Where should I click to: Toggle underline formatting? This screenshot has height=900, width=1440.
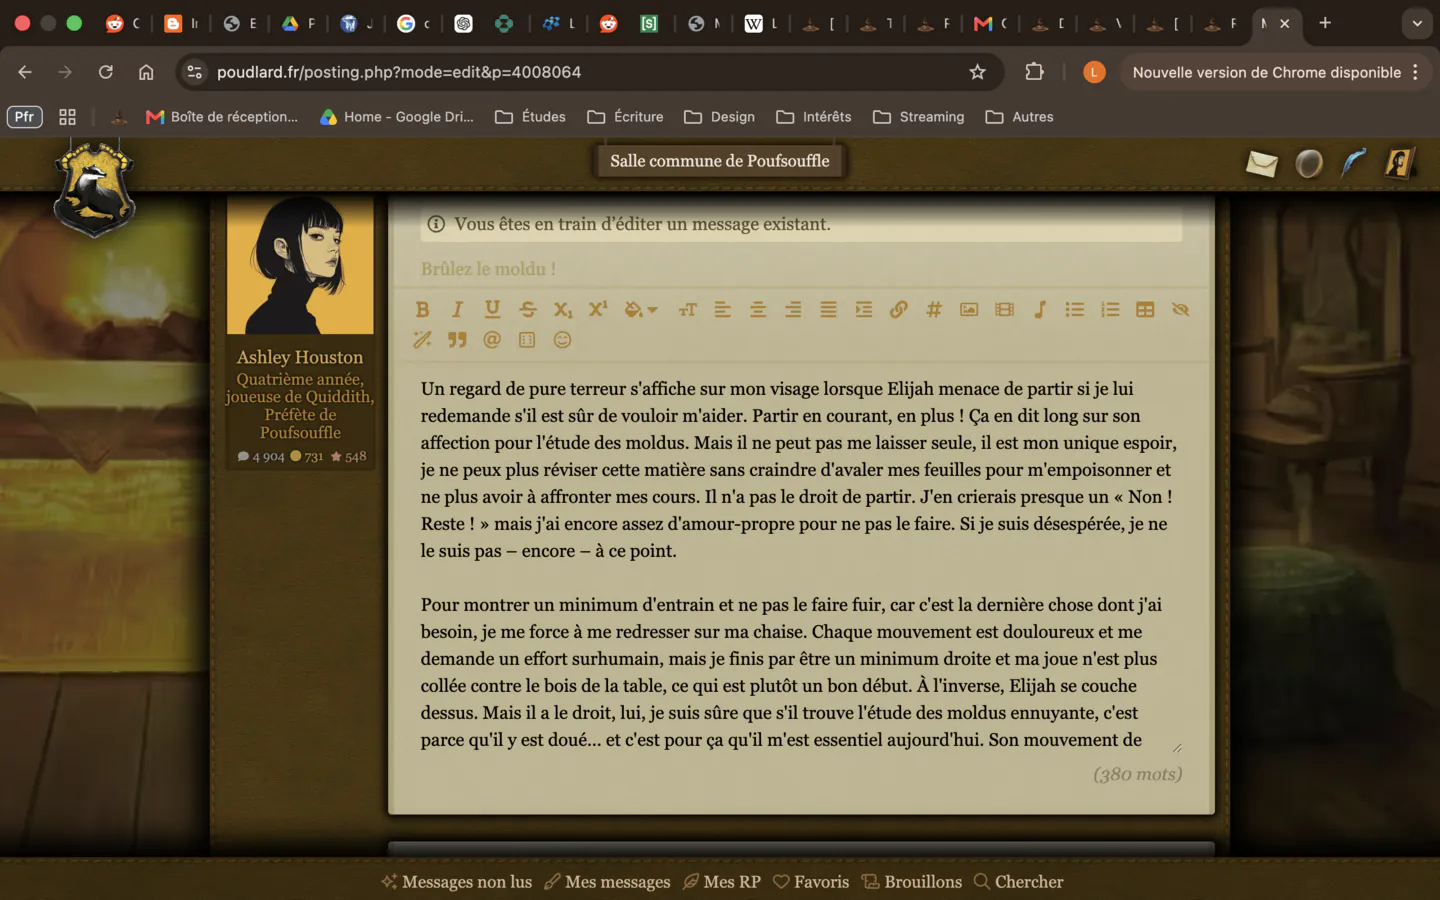[492, 310]
